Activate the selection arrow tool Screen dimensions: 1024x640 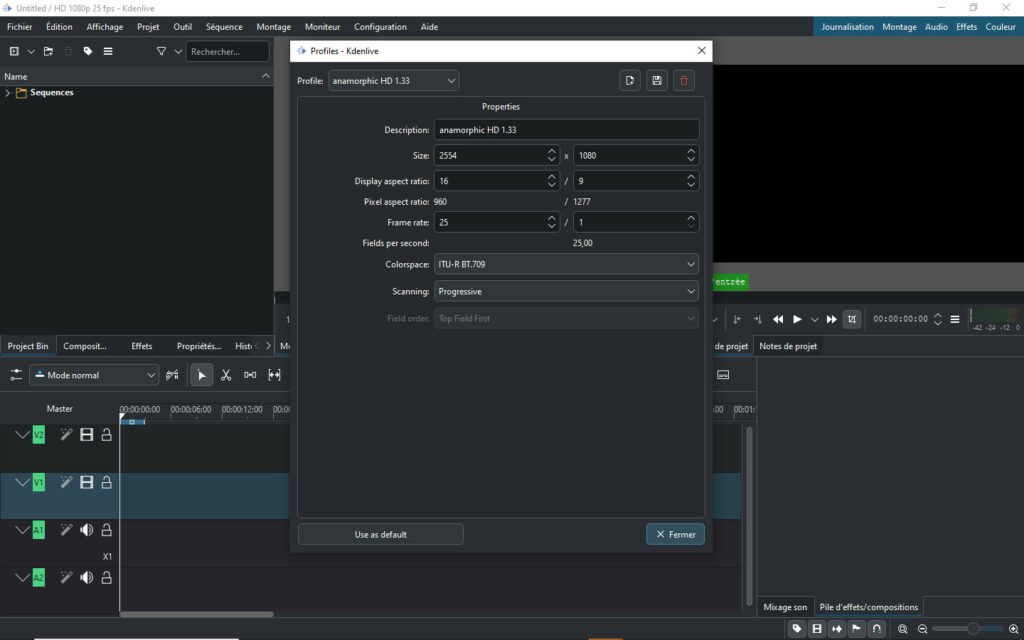tap(201, 375)
